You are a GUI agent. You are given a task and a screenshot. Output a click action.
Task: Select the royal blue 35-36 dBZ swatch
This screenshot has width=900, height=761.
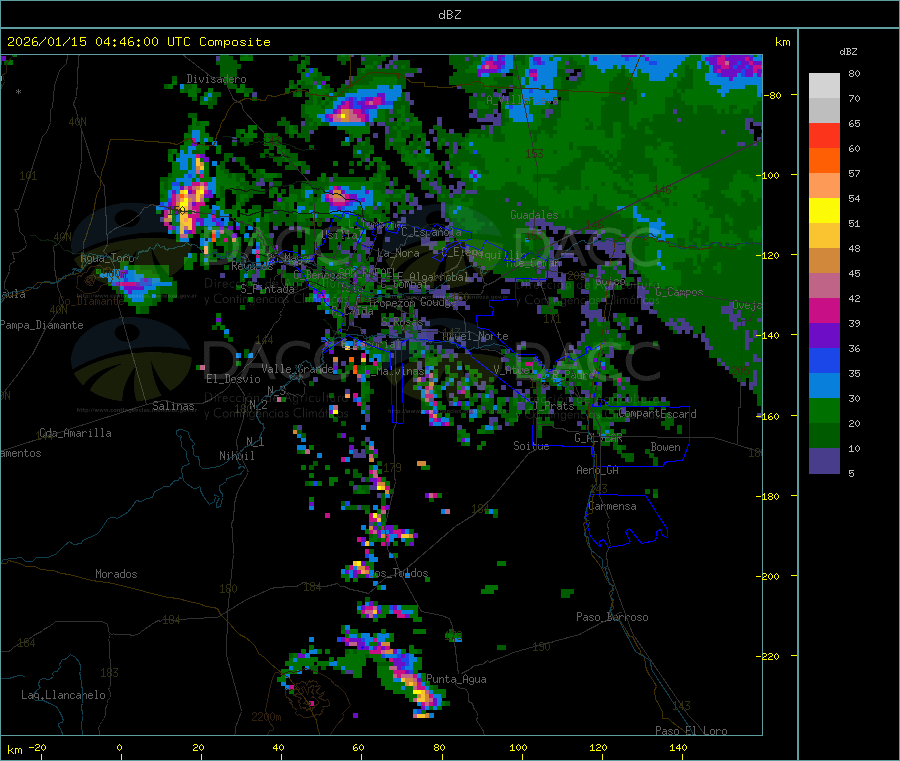[x=824, y=360]
